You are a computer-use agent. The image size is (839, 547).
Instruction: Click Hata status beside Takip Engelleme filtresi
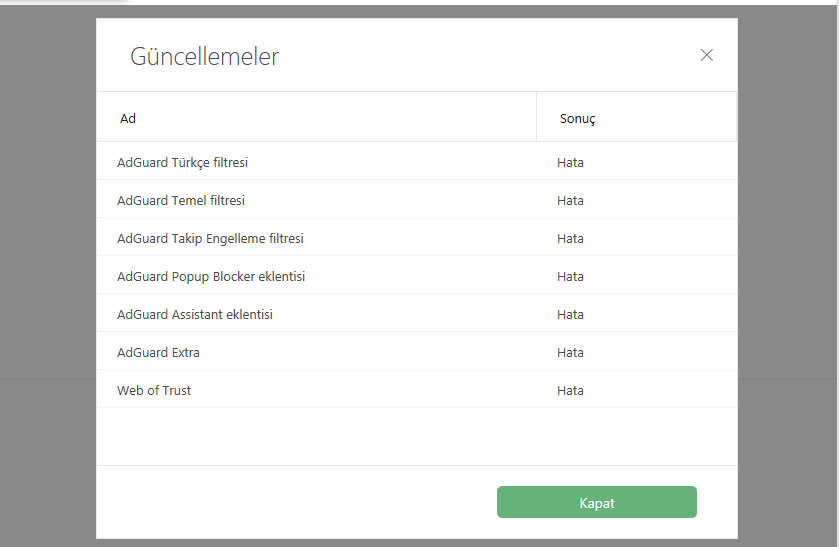(571, 238)
